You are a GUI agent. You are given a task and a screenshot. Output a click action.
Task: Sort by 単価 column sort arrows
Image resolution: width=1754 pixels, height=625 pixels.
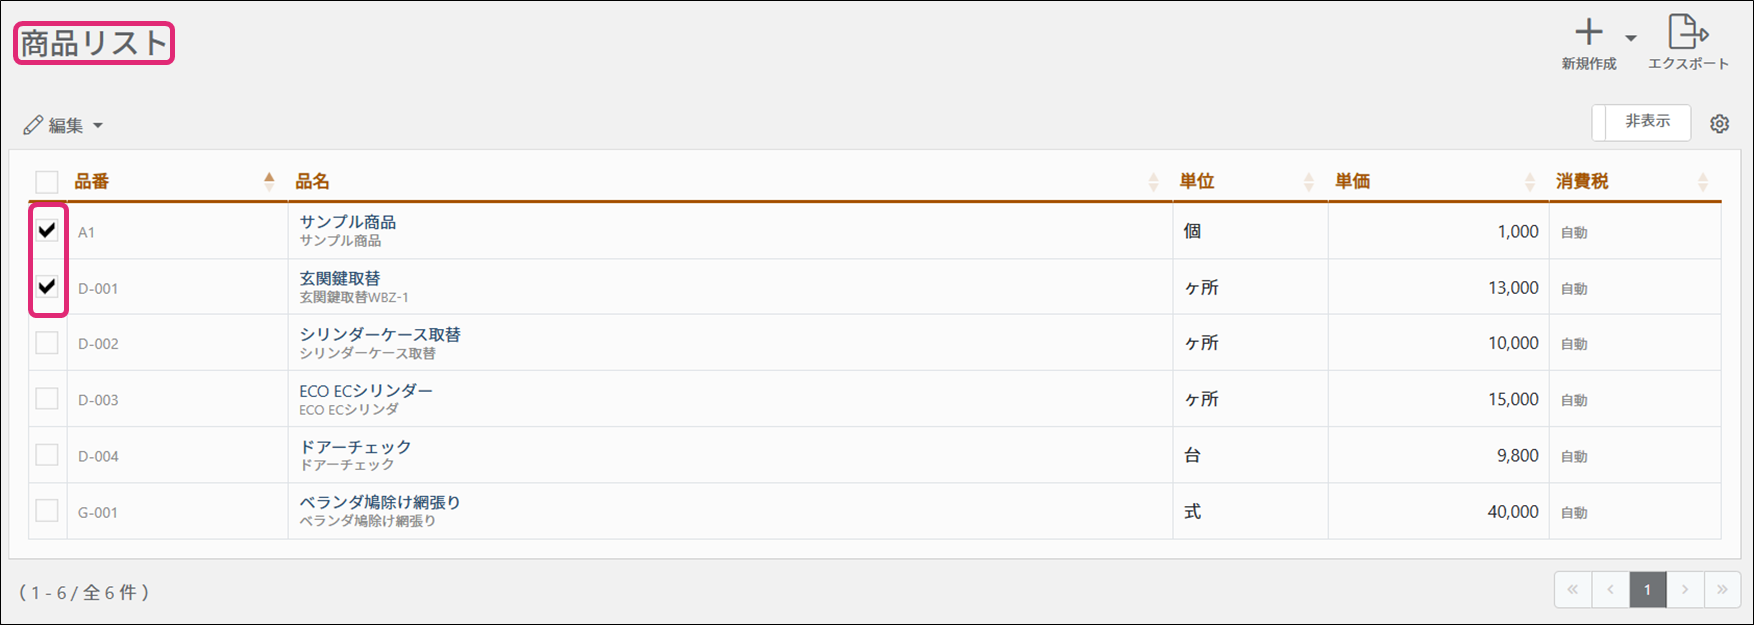1529,182
